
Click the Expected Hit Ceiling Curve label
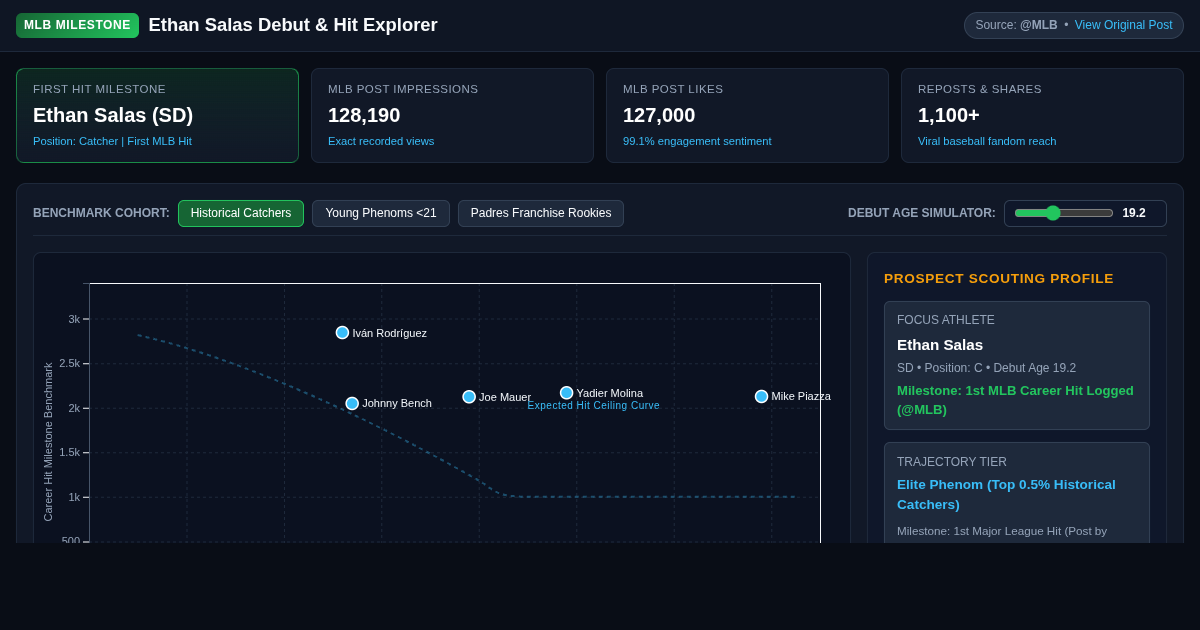pos(594,406)
